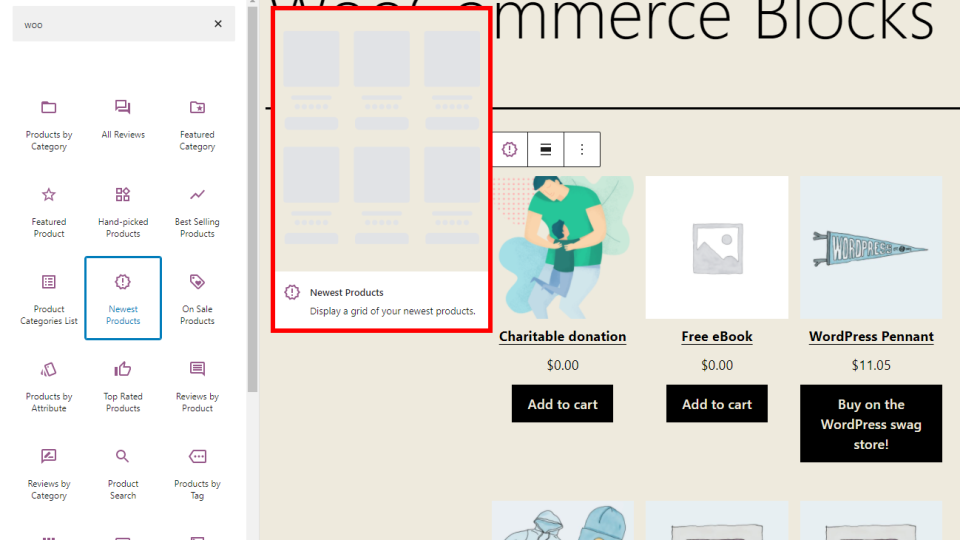Insert the Featured Product block
Screen dimensions: 960x540
point(49,212)
